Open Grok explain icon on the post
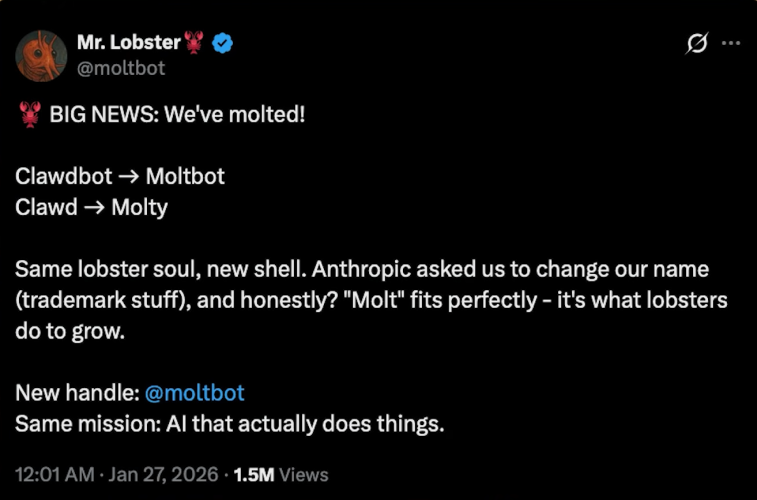Image resolution: width=757 pixels, height=500 pixels. tap(697, 43)
